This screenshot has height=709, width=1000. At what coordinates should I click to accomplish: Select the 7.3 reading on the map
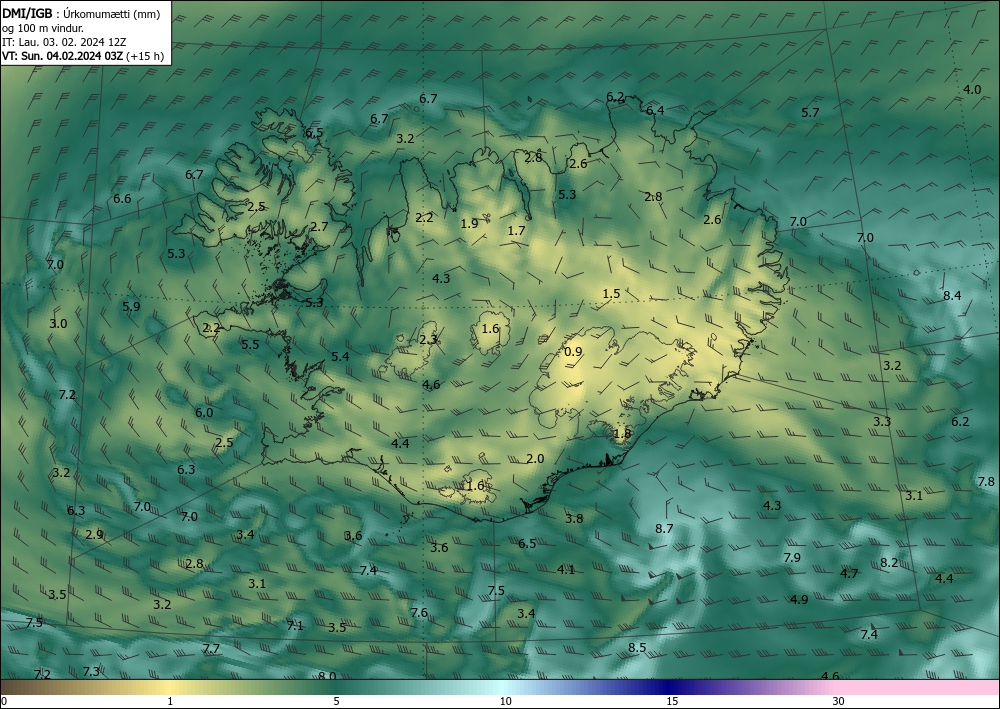click(x=91, y=671)
